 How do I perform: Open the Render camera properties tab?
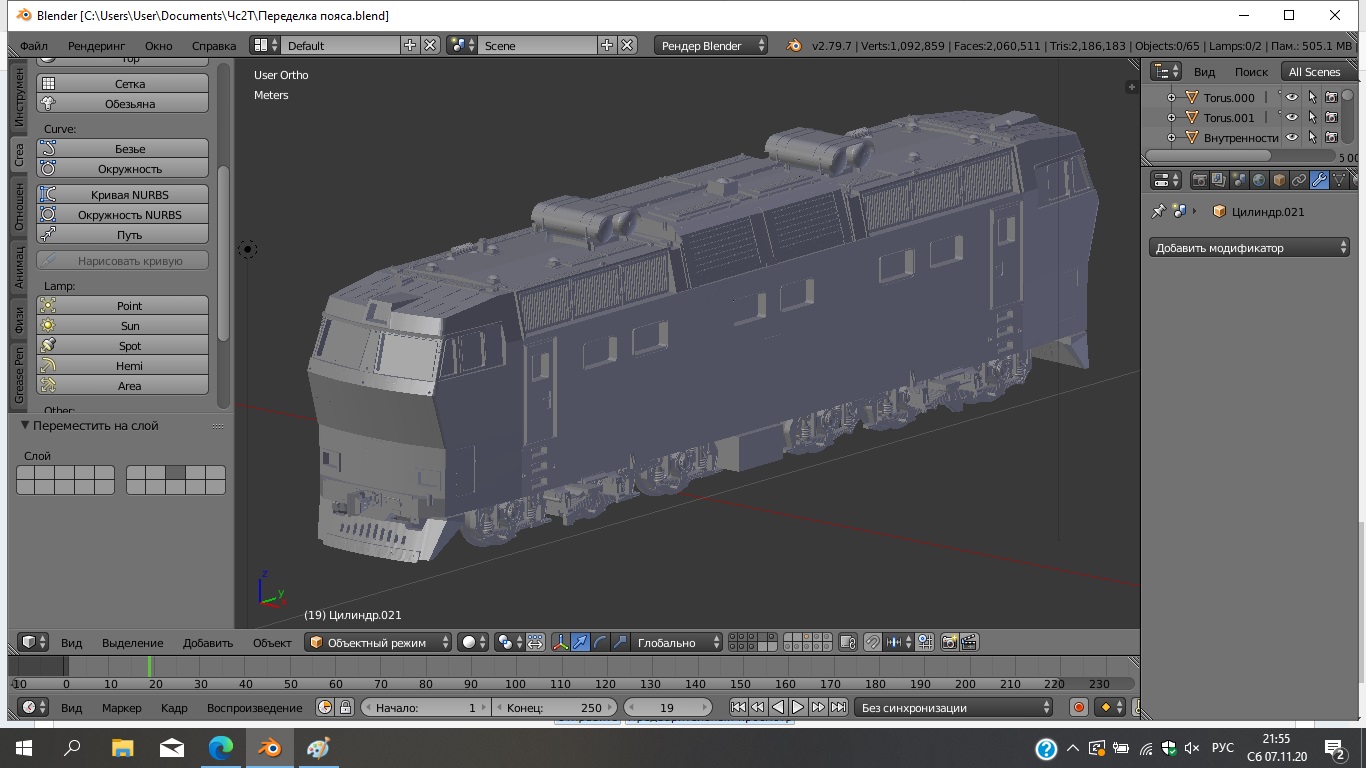(x=1200, y=180)
